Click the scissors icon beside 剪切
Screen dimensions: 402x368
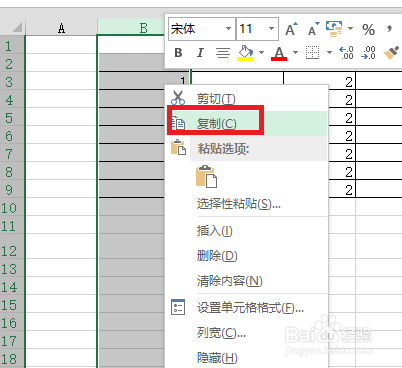point(178,98)
